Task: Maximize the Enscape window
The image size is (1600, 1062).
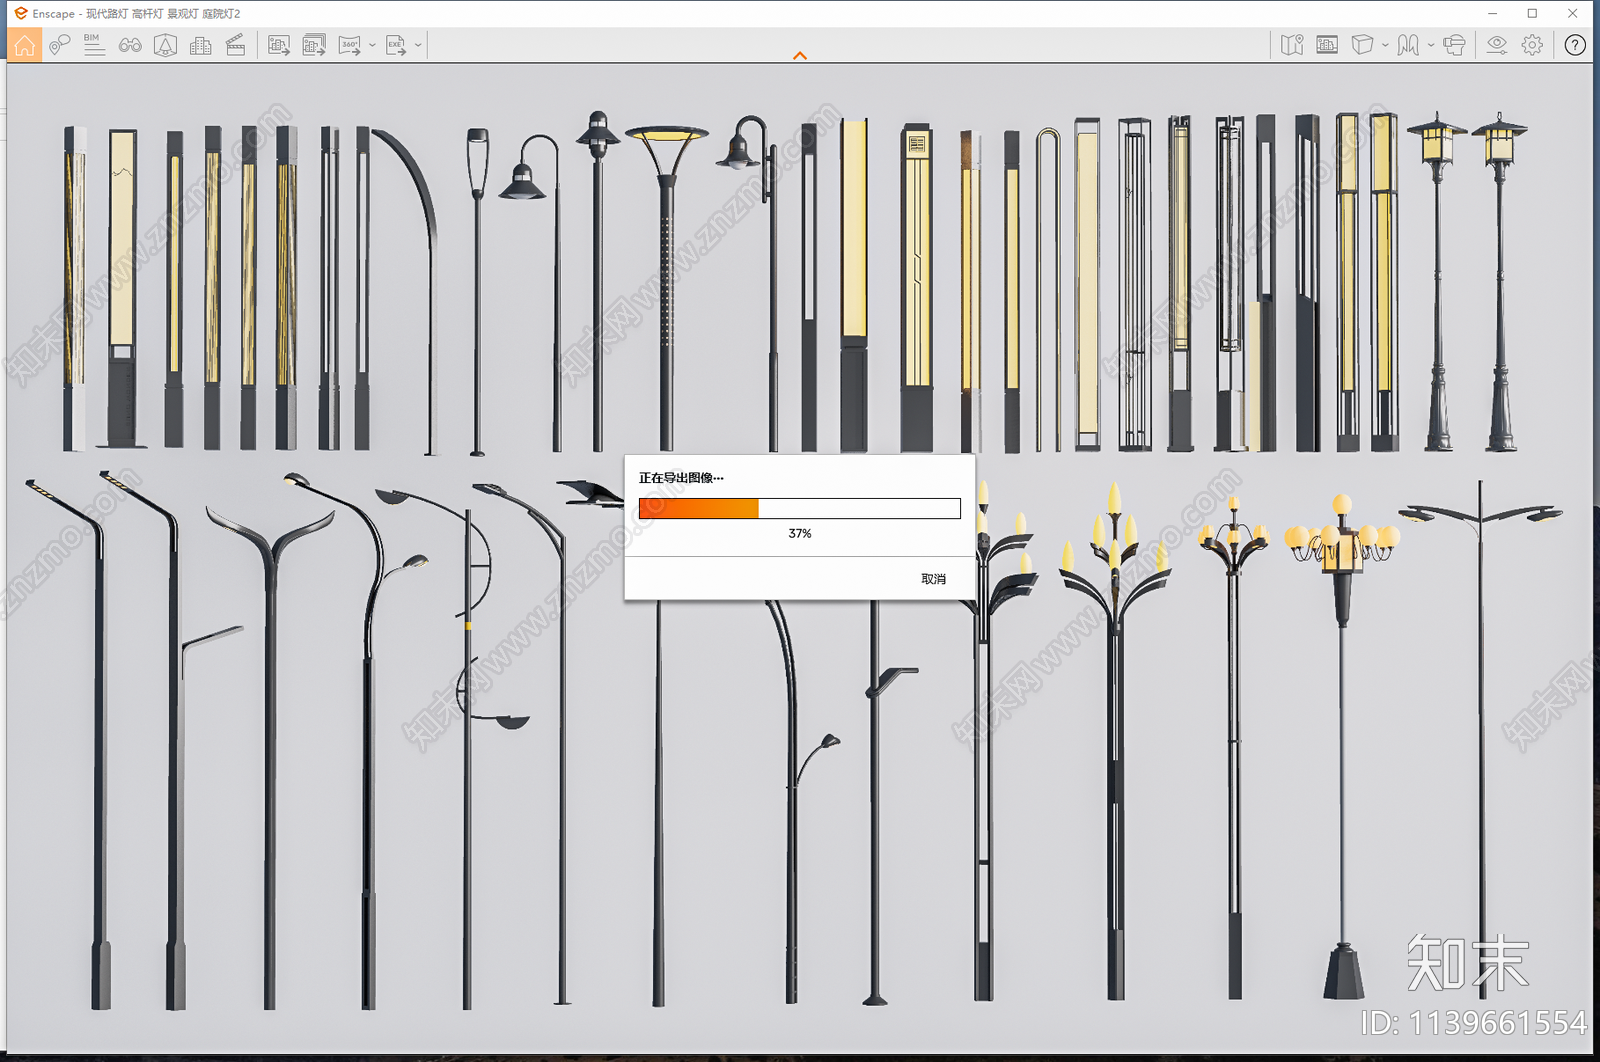Action: click(x=1532, y=14)
